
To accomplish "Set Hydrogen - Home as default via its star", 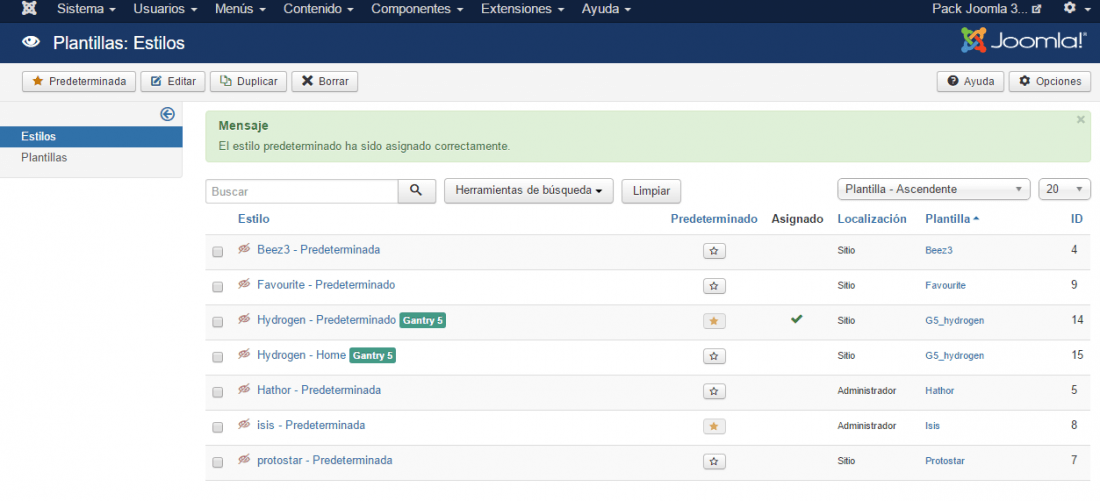I will pyautogui.click(x=714, y=356).
